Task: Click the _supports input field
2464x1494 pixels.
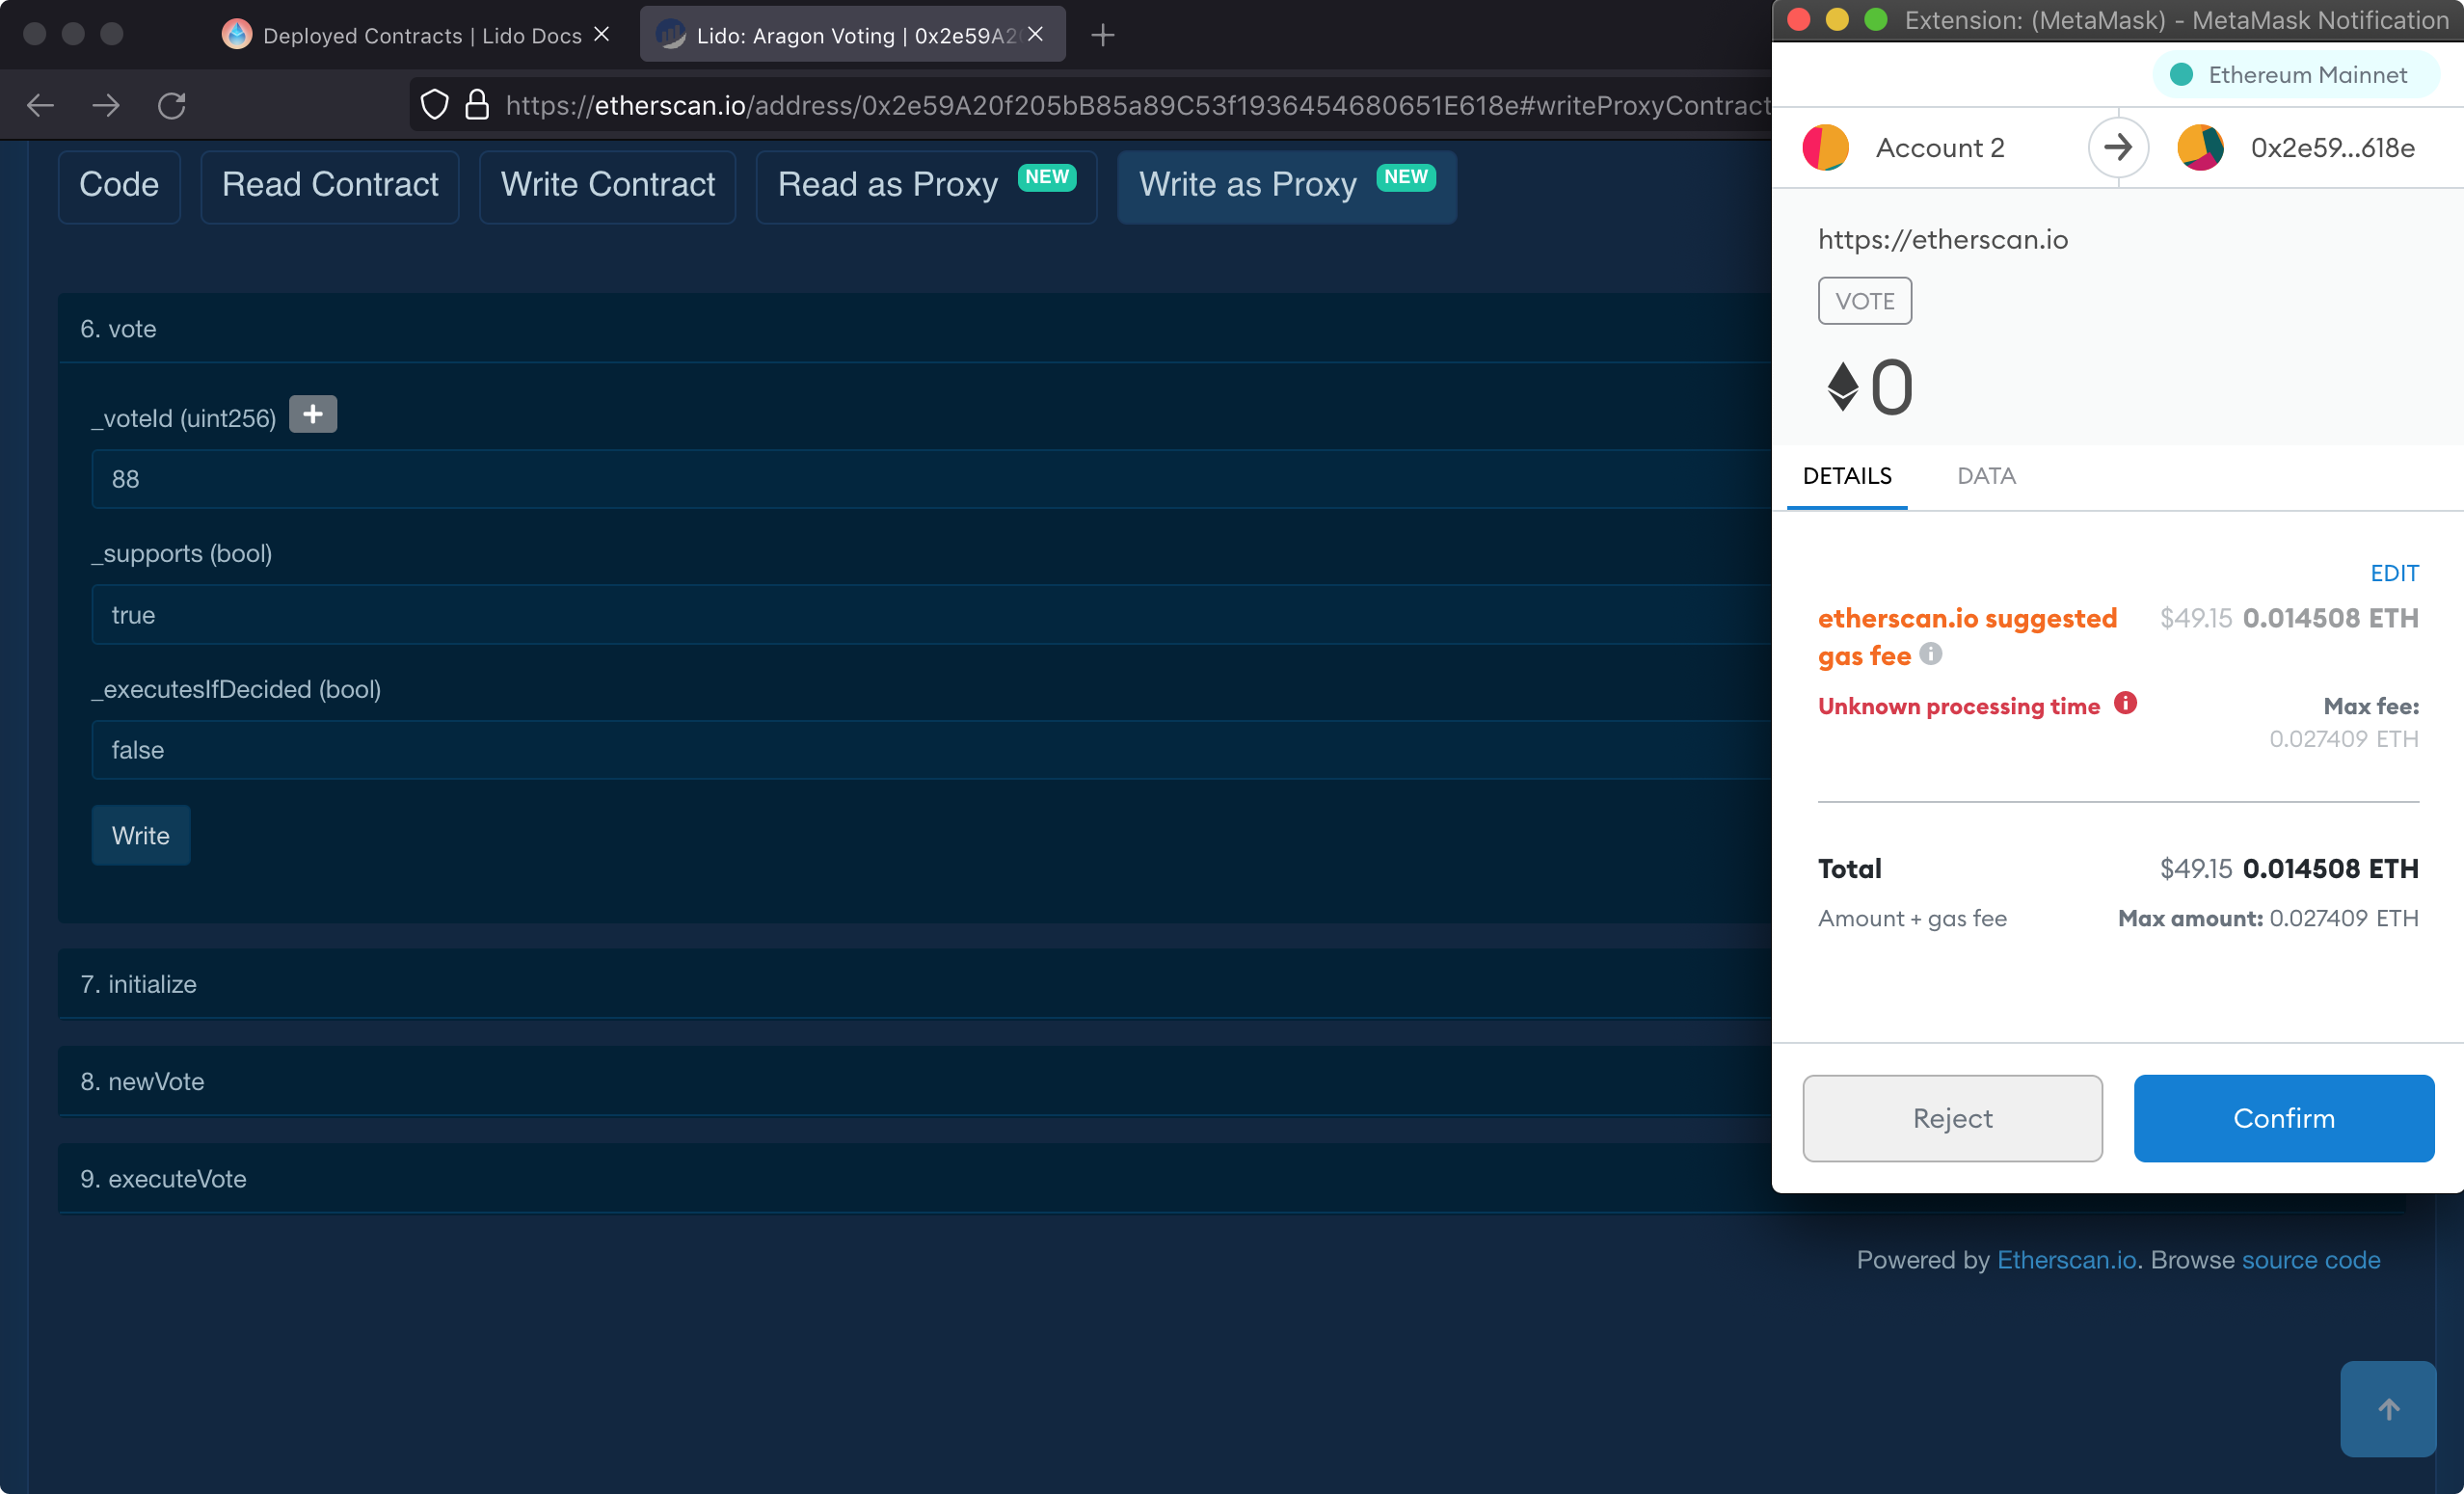Action: [x=930, y=615]
